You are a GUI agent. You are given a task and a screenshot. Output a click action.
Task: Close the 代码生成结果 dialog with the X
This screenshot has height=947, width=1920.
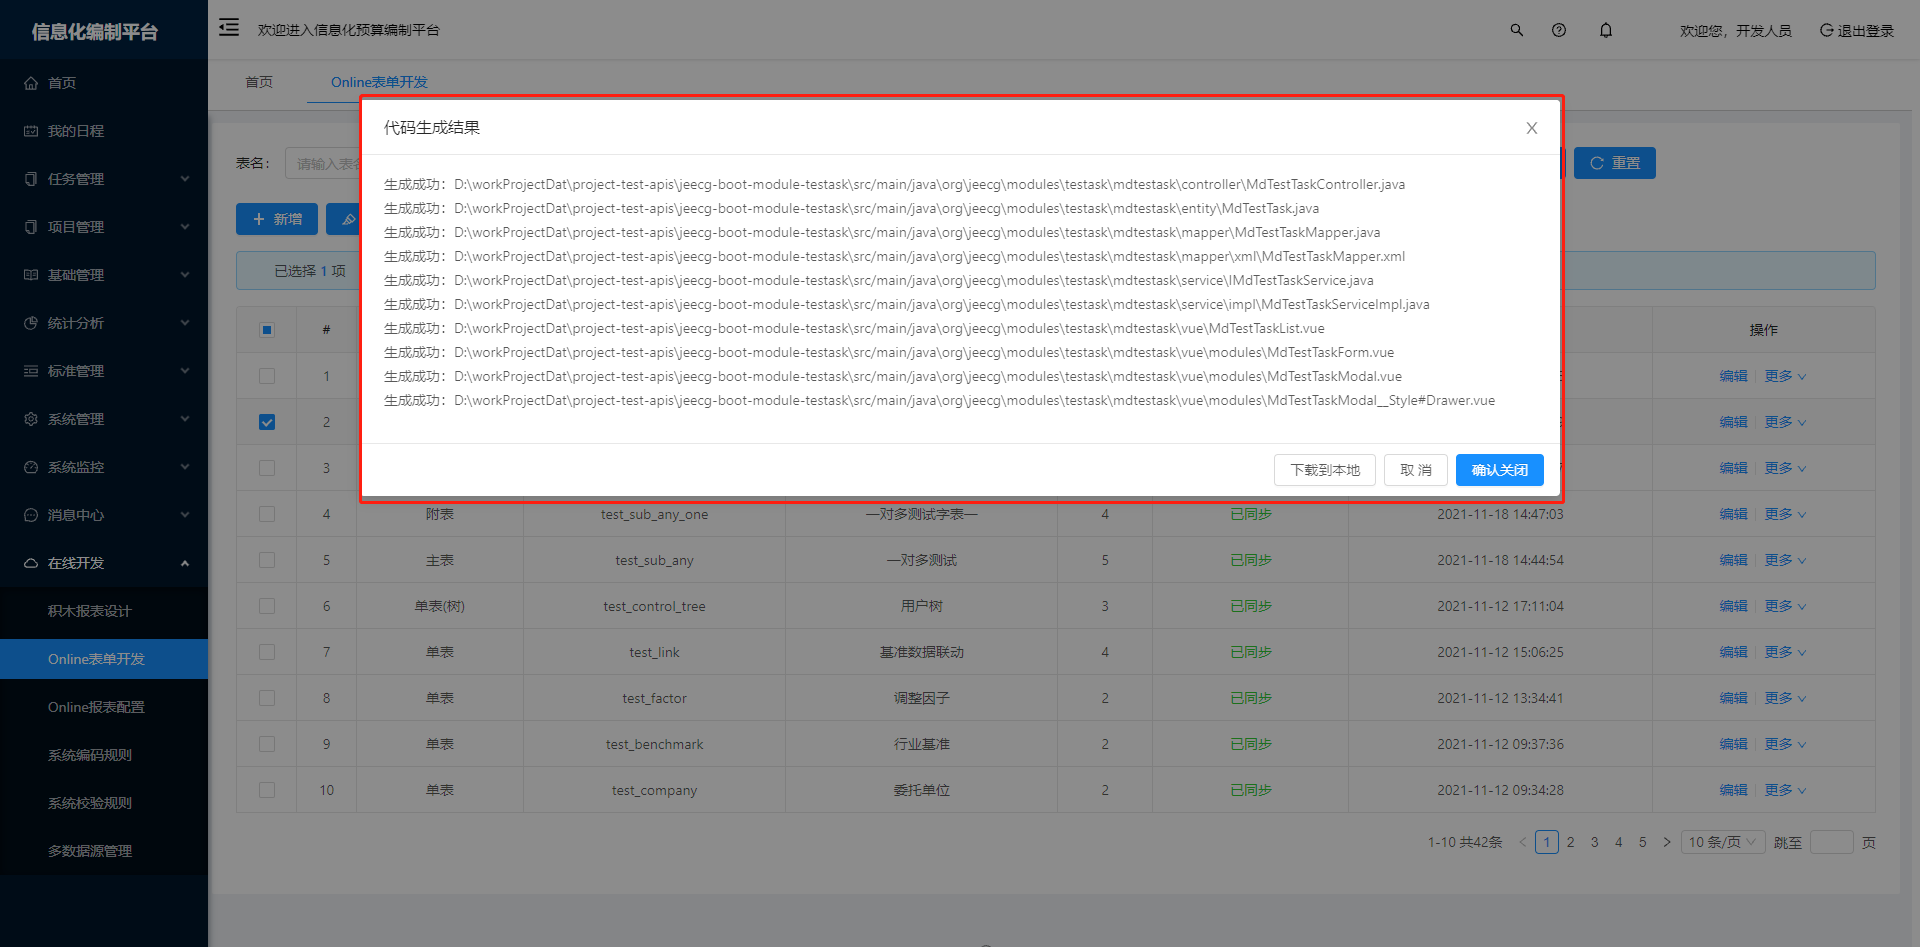click(1531, 128)
